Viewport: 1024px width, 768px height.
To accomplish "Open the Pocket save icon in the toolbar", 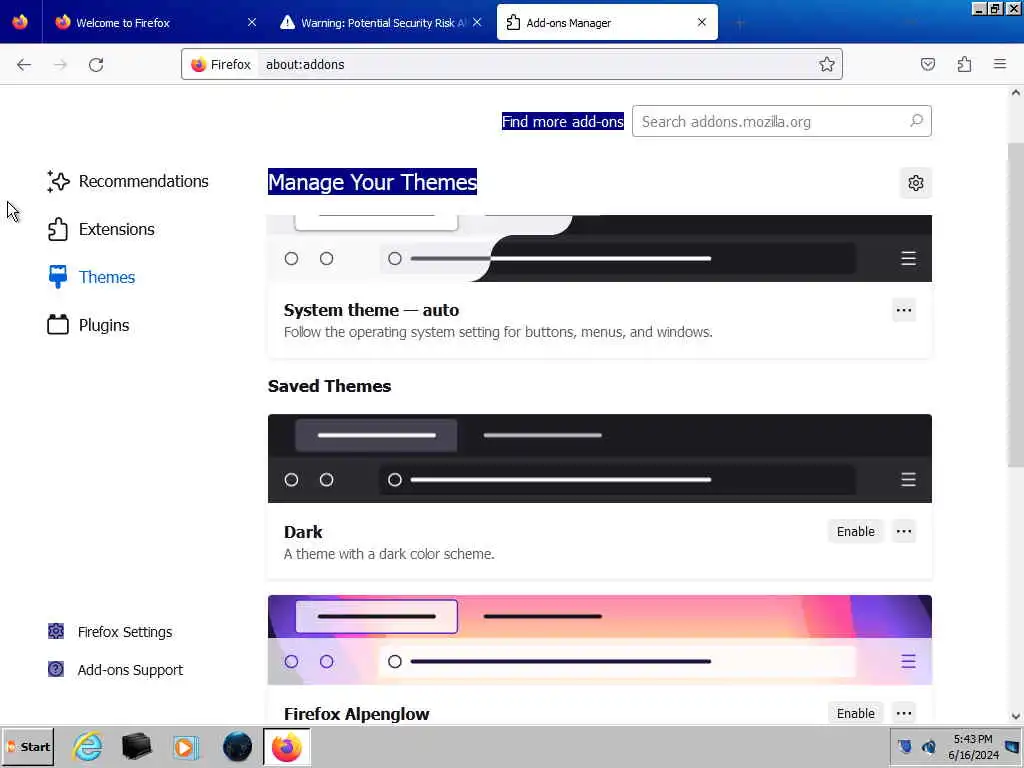I will pos(927,64).
